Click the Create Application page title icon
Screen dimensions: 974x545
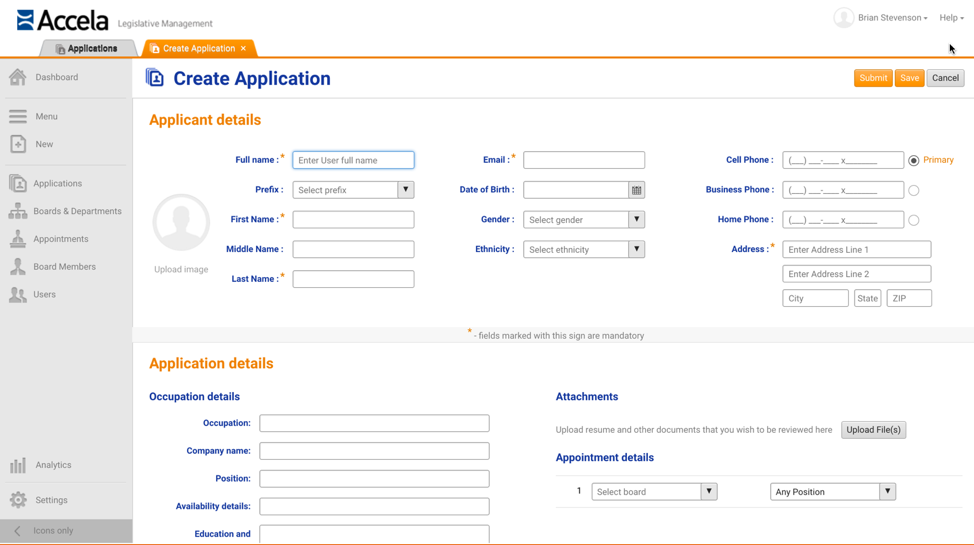(x=155, y=78)
